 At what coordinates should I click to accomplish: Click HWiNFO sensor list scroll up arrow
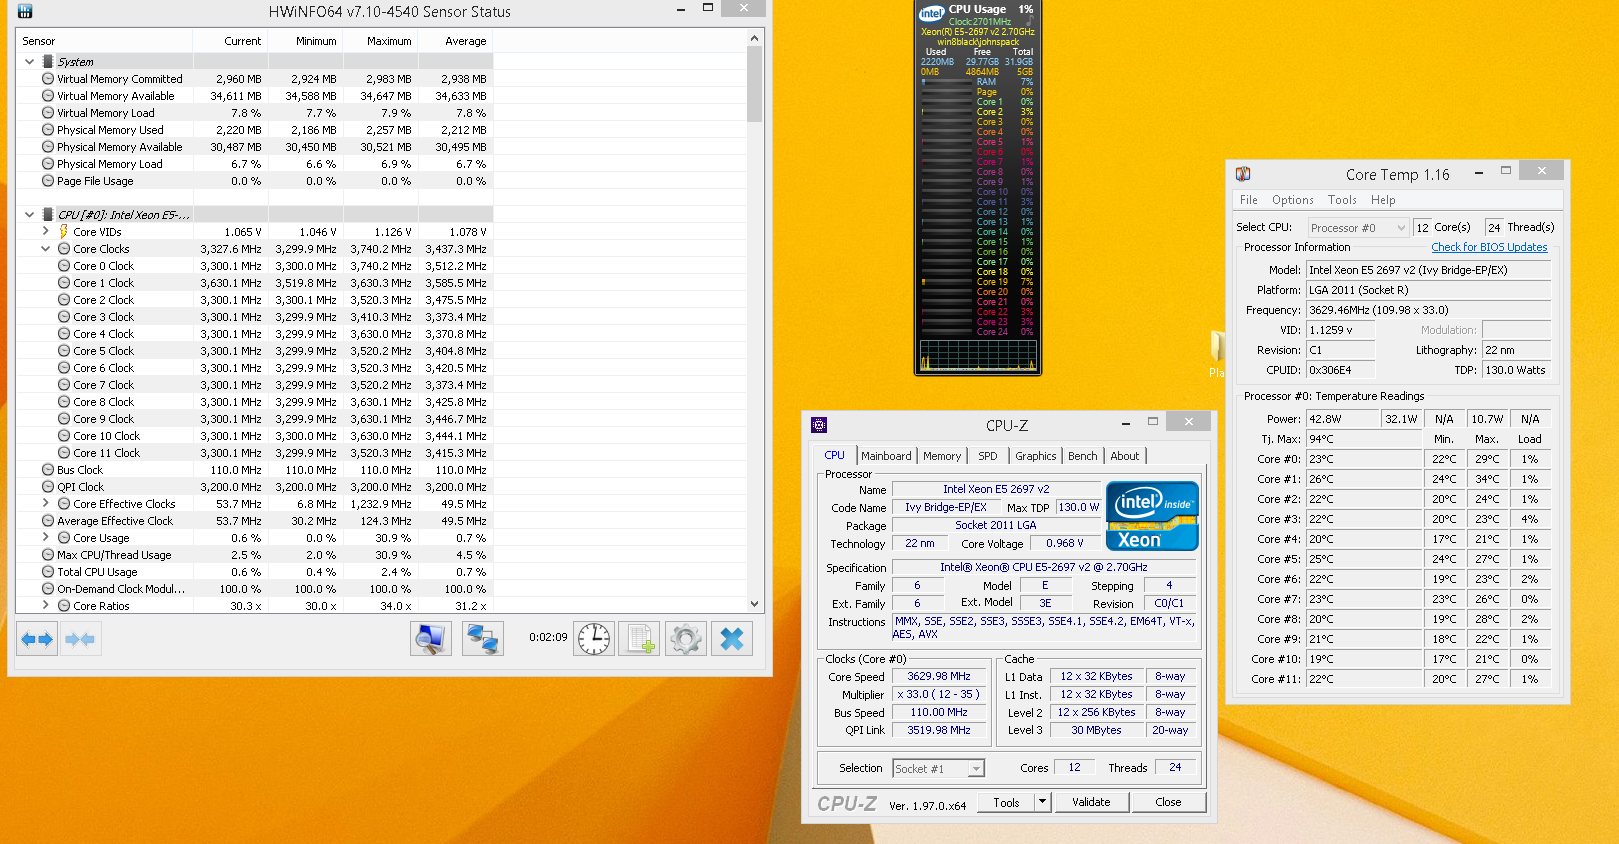pyautogui.click(x=755, y=38)
